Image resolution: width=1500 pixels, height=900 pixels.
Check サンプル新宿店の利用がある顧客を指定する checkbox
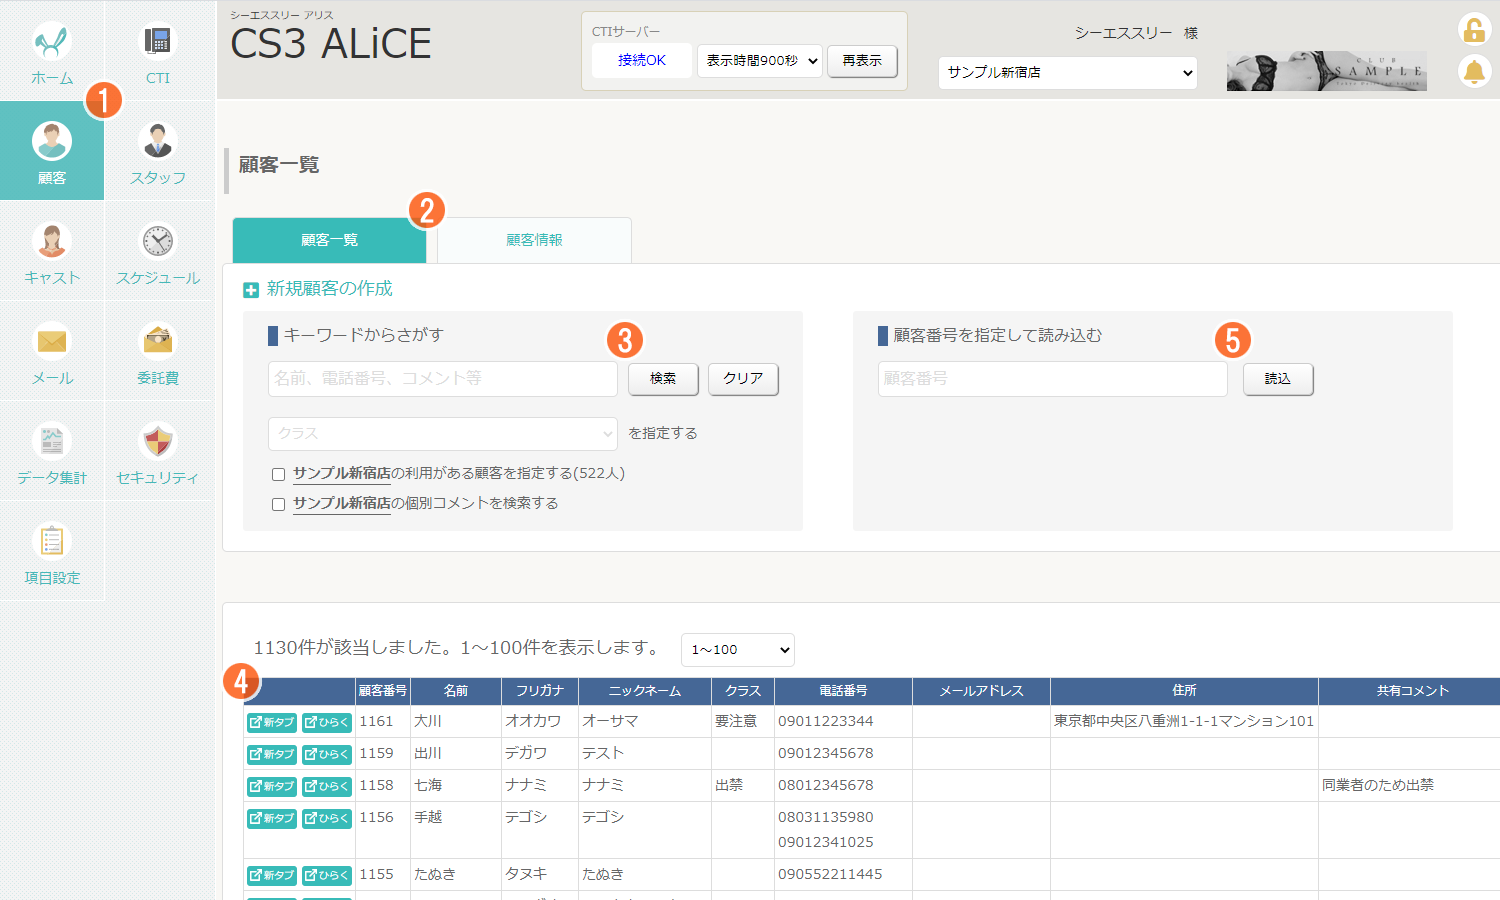(x=279, y=474)
